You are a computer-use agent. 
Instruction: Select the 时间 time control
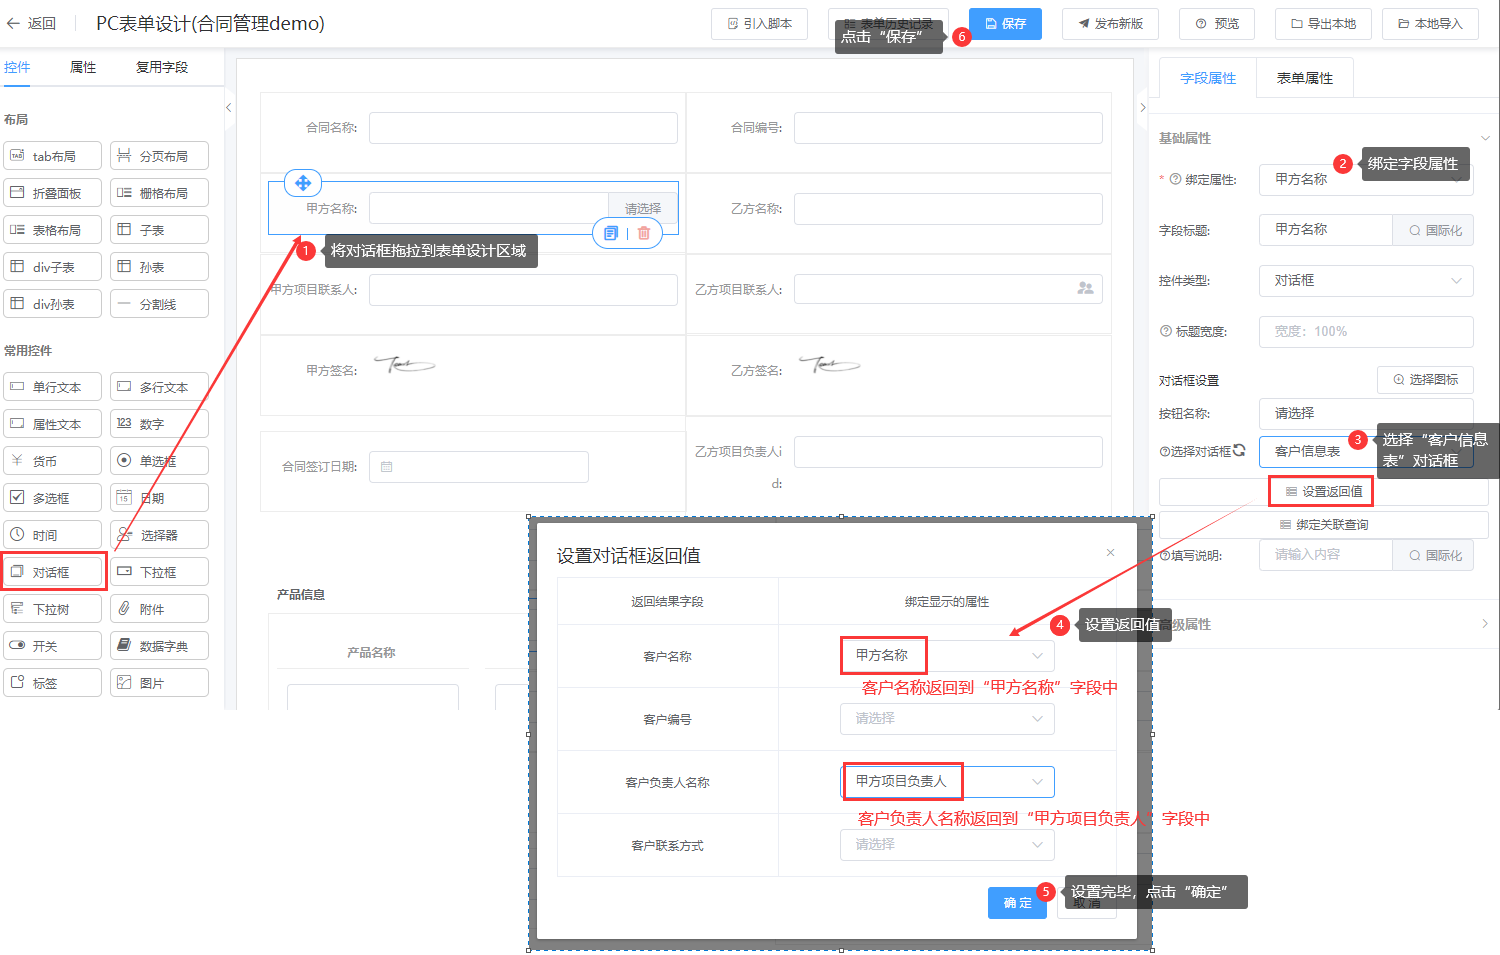click(53, 535)
